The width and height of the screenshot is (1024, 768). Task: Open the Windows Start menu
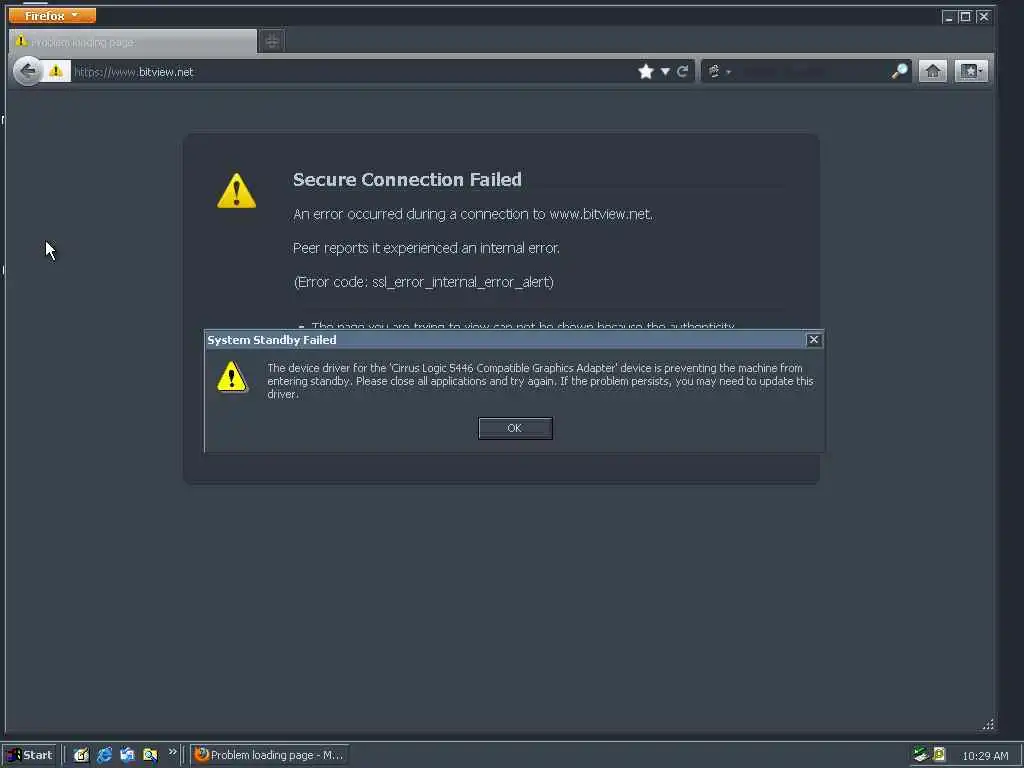pyautogui.click(x=29, y=755)
